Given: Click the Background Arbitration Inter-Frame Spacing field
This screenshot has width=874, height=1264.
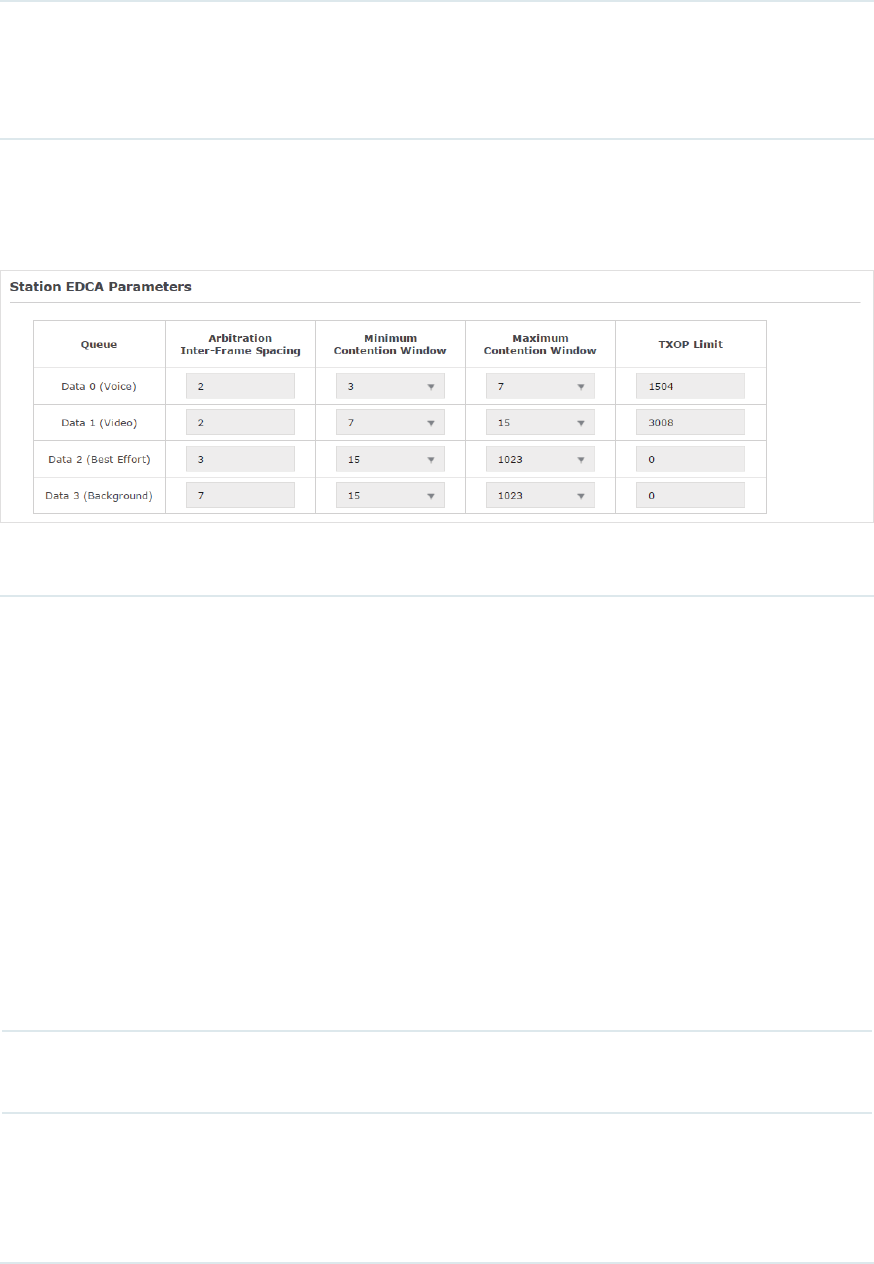Looking at the screenshot, I should 240,495.
